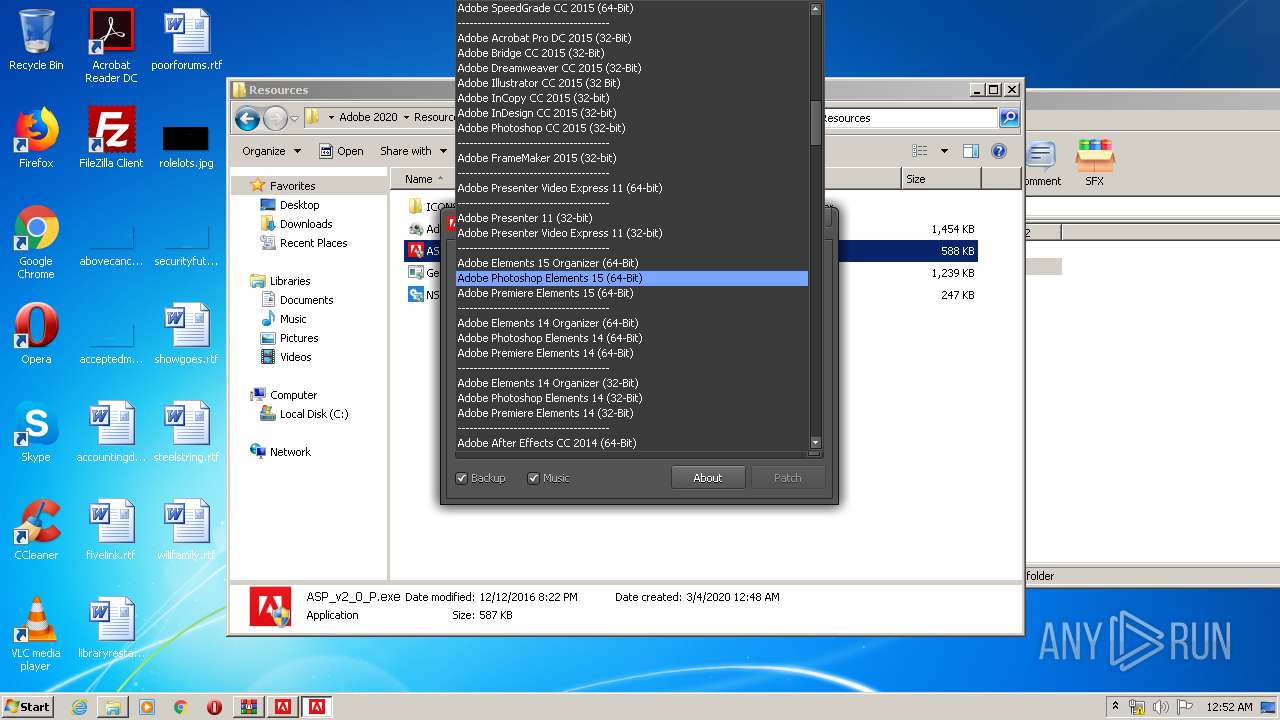
Task: Select Adobe Dreamweaver CC 2015 (32-Bit)
Action: click(x=631, y=68)
